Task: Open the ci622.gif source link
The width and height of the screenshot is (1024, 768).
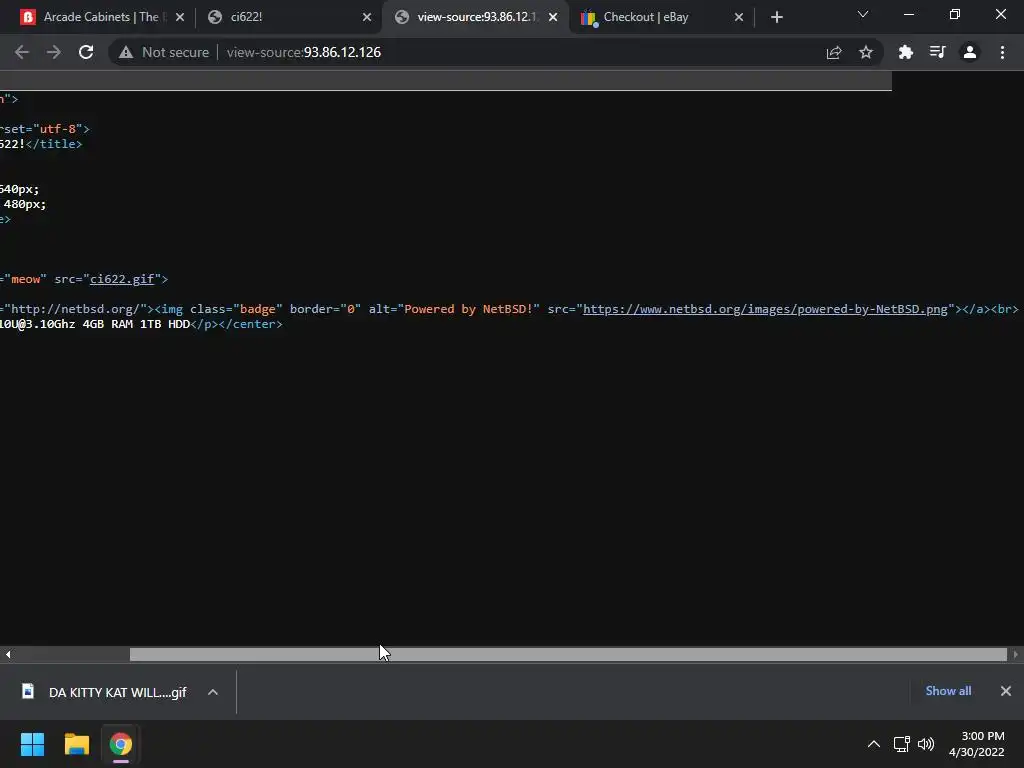Action: 122,279
